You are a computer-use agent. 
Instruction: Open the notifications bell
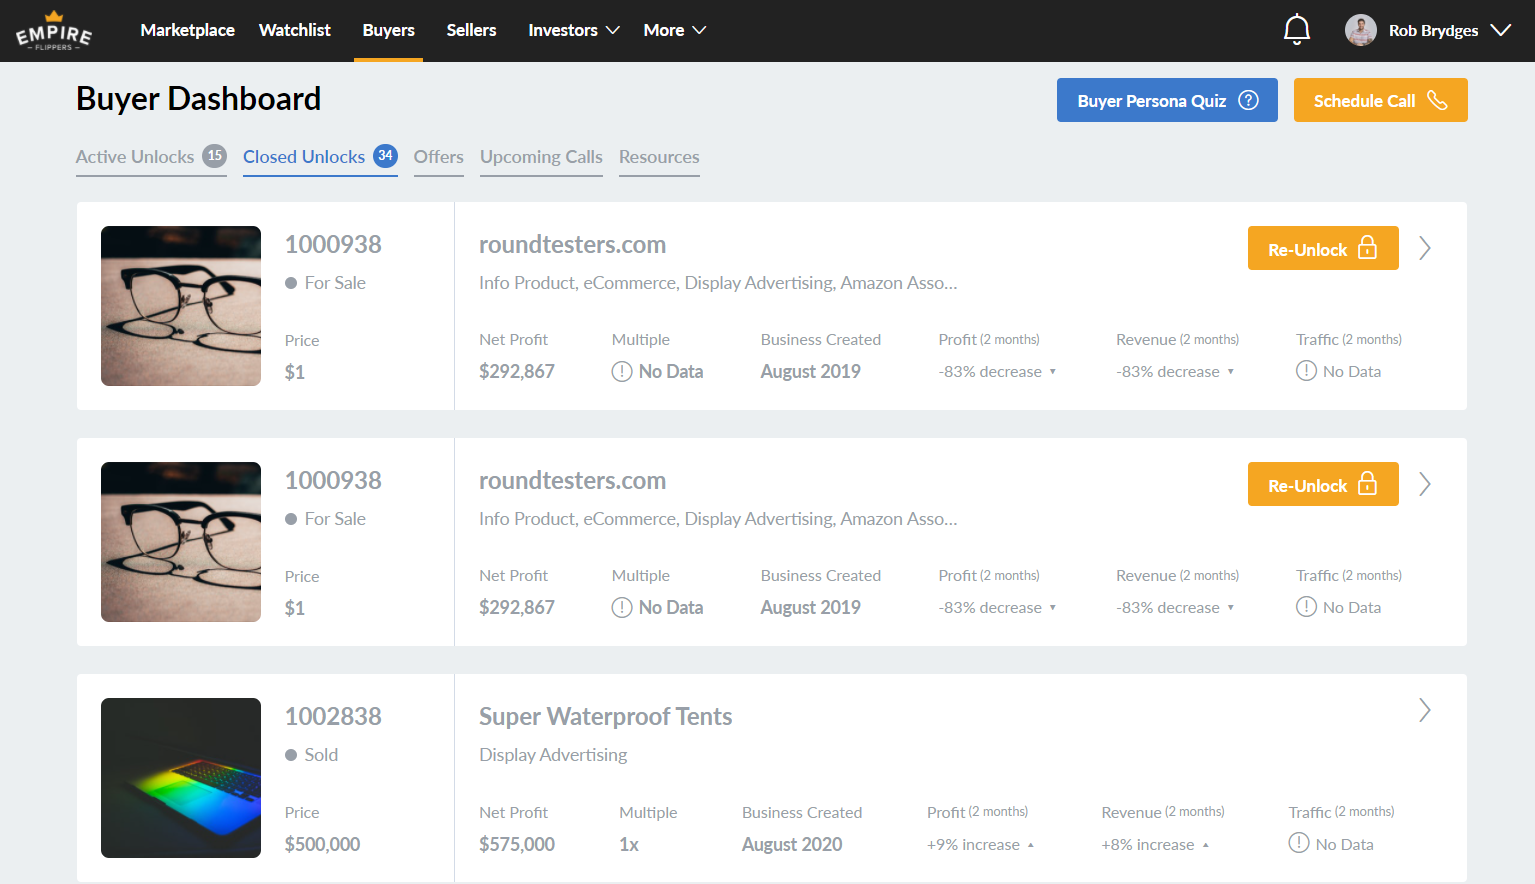pyautogui.click(x=1297, y=30)
